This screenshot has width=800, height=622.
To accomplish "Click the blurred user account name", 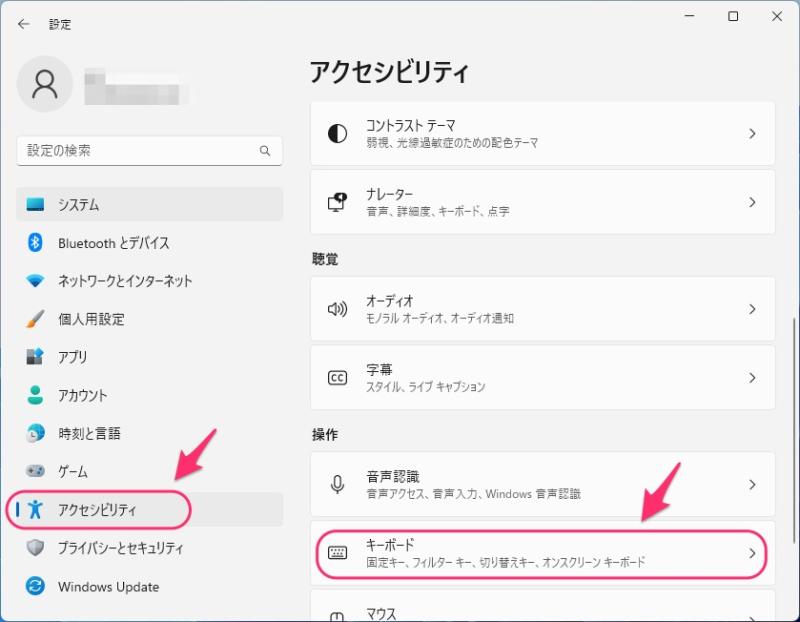I will click(136, 86).
